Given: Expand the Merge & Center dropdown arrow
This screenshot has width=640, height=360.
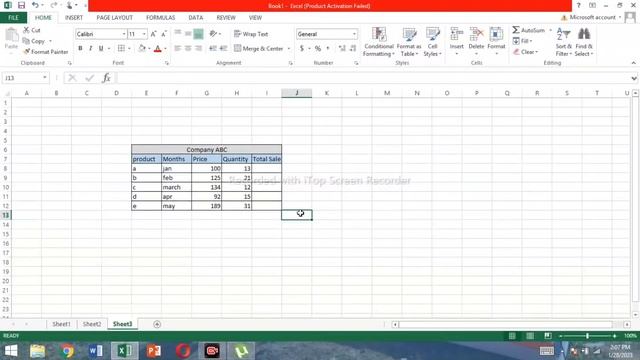Looking at the screenshot, I should click(289, 49).
